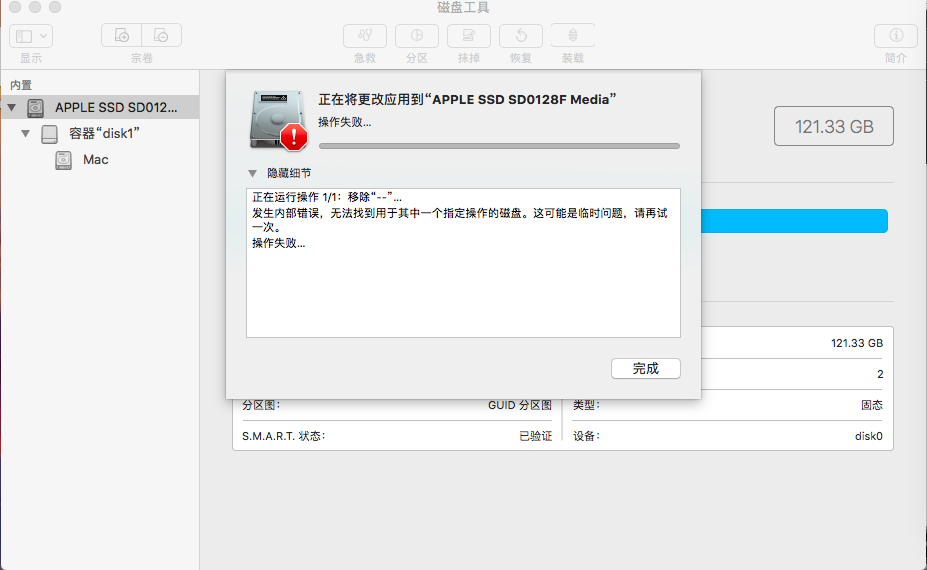Click the remove volume icon
The height and width of the screenshot is (570, 927).
(x=162, y=36)
